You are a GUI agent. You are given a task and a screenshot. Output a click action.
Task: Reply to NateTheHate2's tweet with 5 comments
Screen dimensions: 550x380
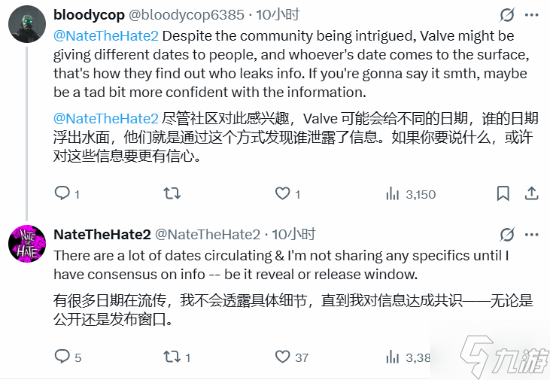click(x=68, y=357)
